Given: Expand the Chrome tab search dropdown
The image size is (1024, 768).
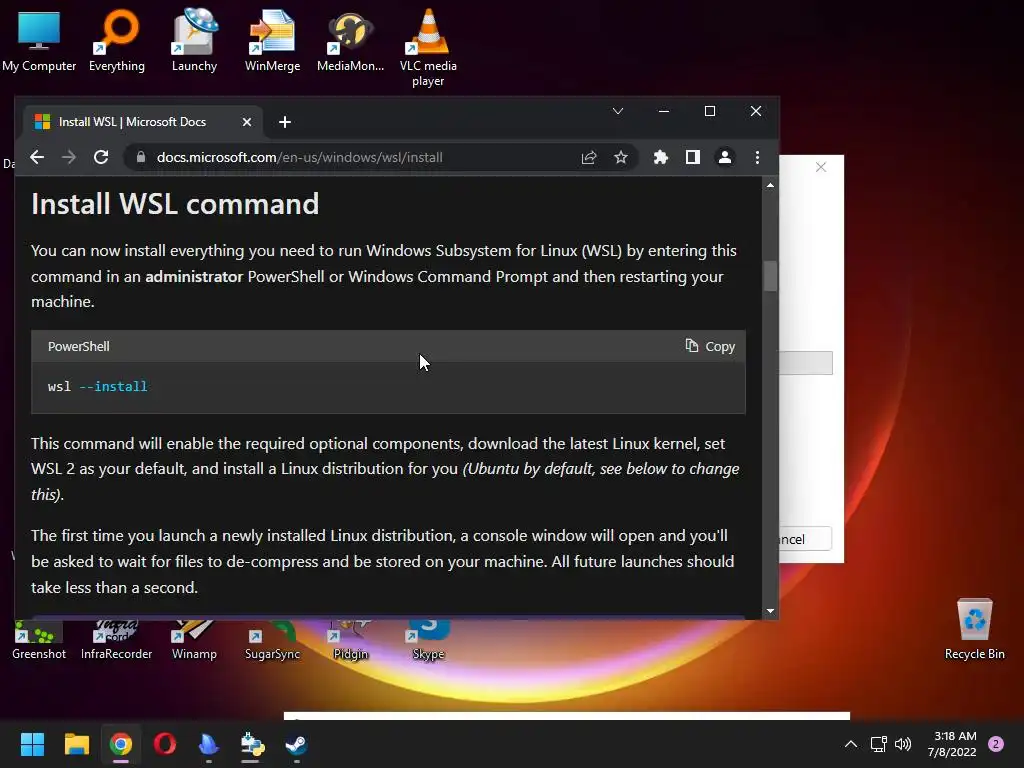Looking at the screenshot, I should click(618, 111).
